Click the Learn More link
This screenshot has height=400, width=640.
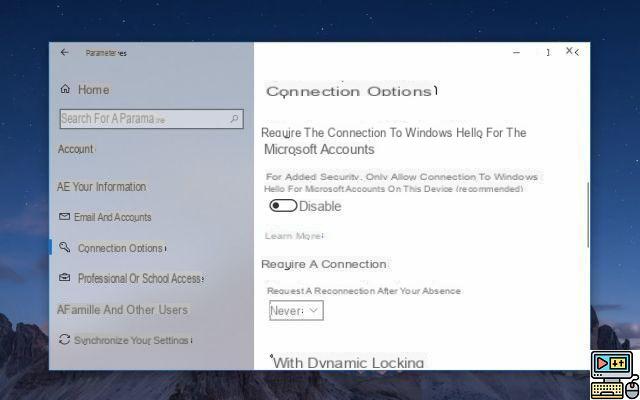tap(294, 236)
